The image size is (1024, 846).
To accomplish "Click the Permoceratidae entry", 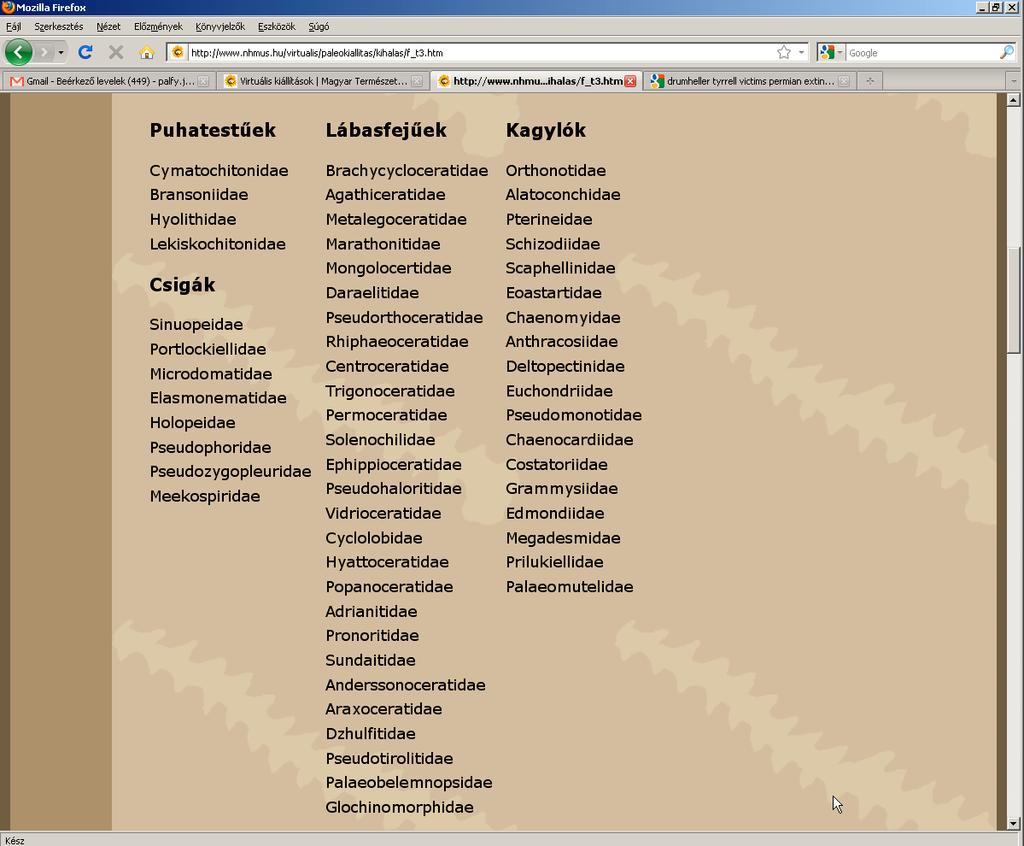I will coord(387,415).
